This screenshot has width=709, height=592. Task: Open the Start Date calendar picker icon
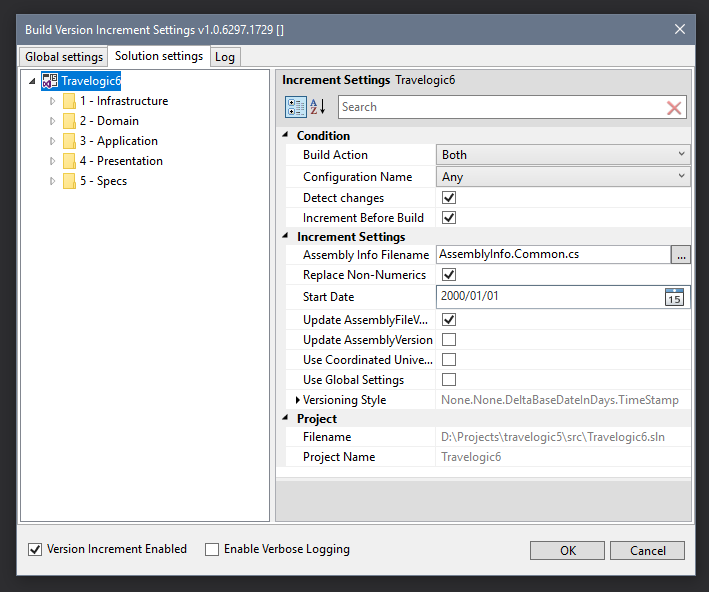tap(674, 297)
